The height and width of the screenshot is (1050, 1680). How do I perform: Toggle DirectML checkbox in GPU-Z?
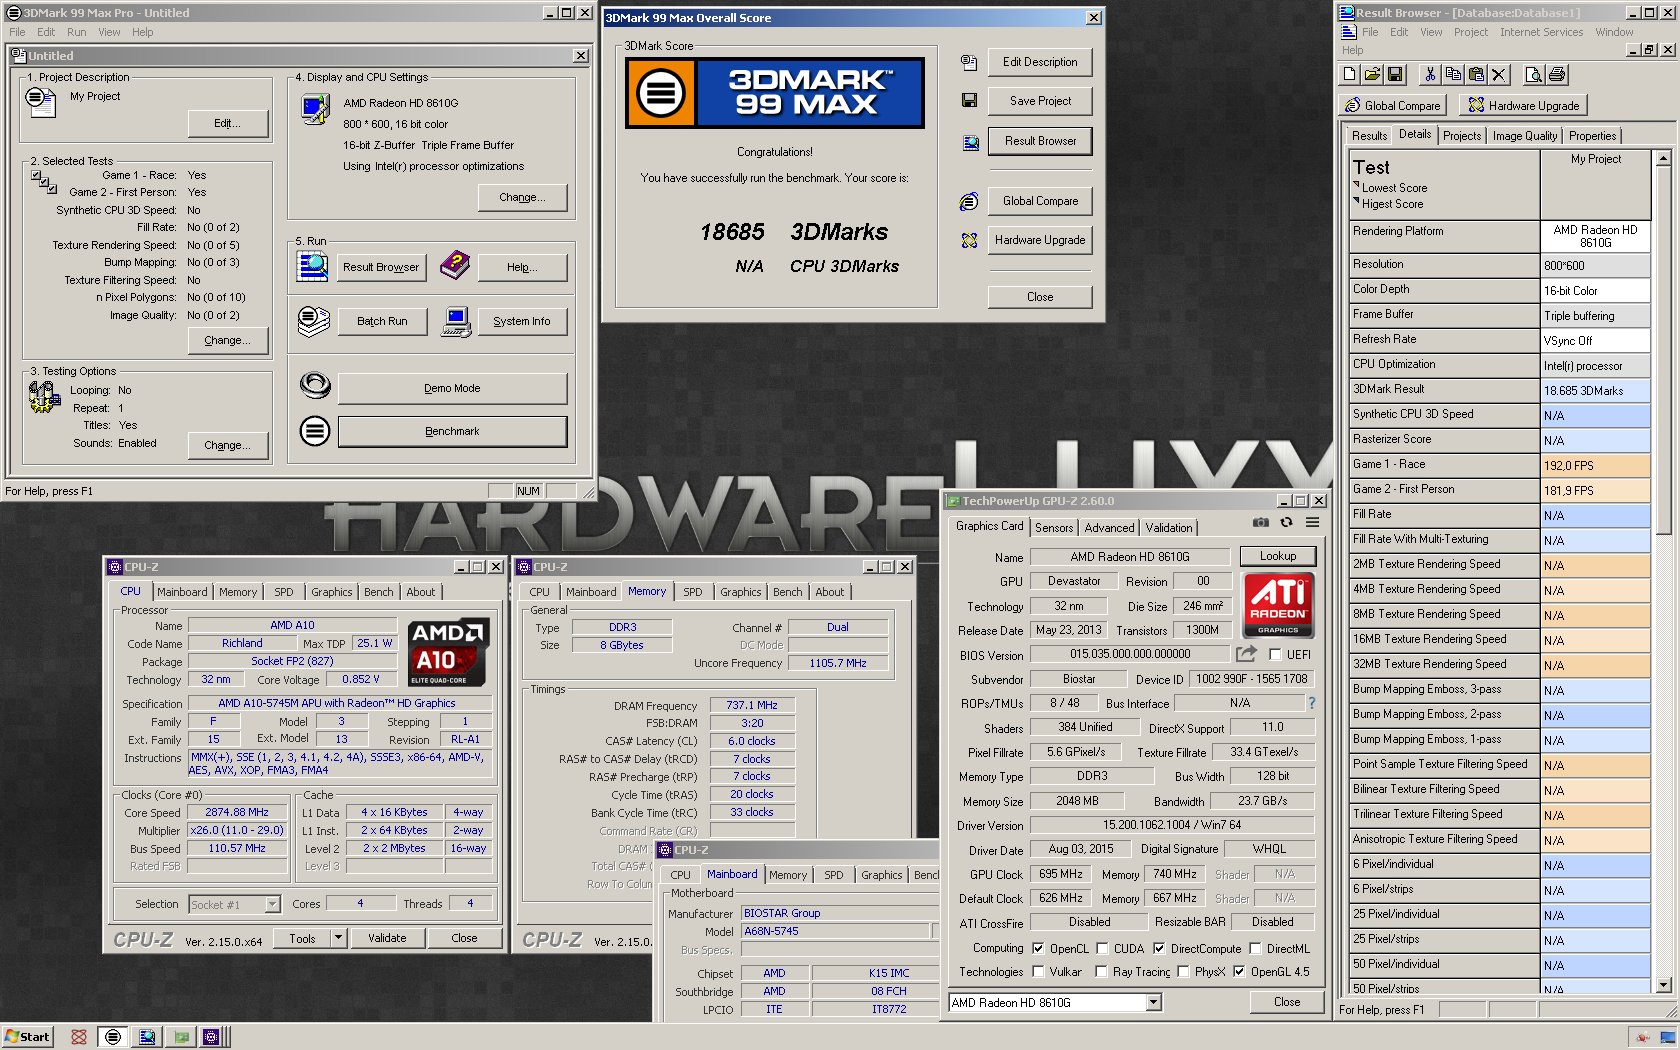(1254, 948)
